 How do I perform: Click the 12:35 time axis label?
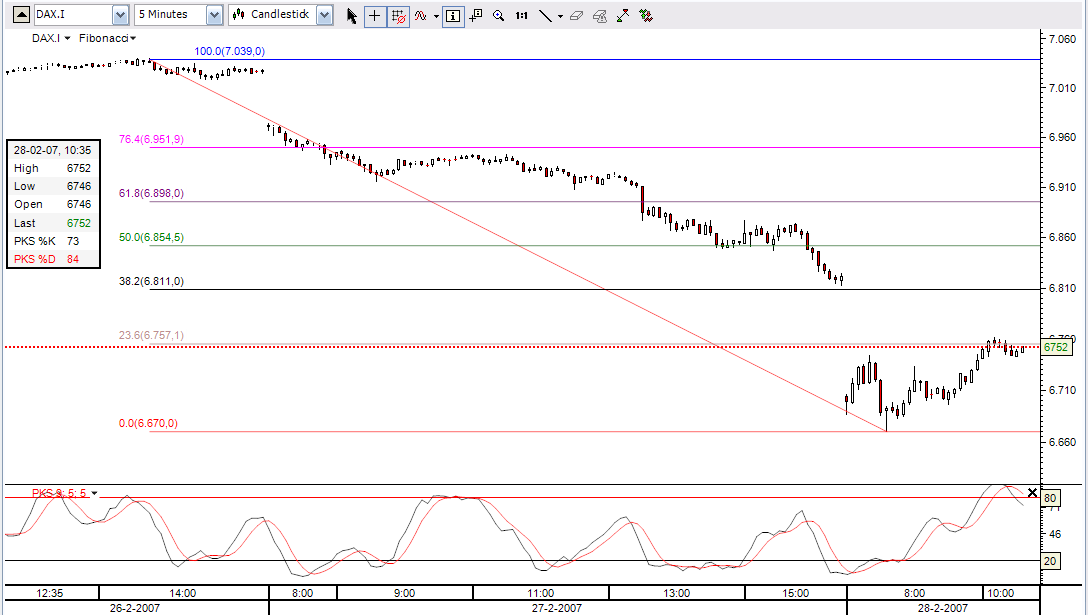coord(49,593)
